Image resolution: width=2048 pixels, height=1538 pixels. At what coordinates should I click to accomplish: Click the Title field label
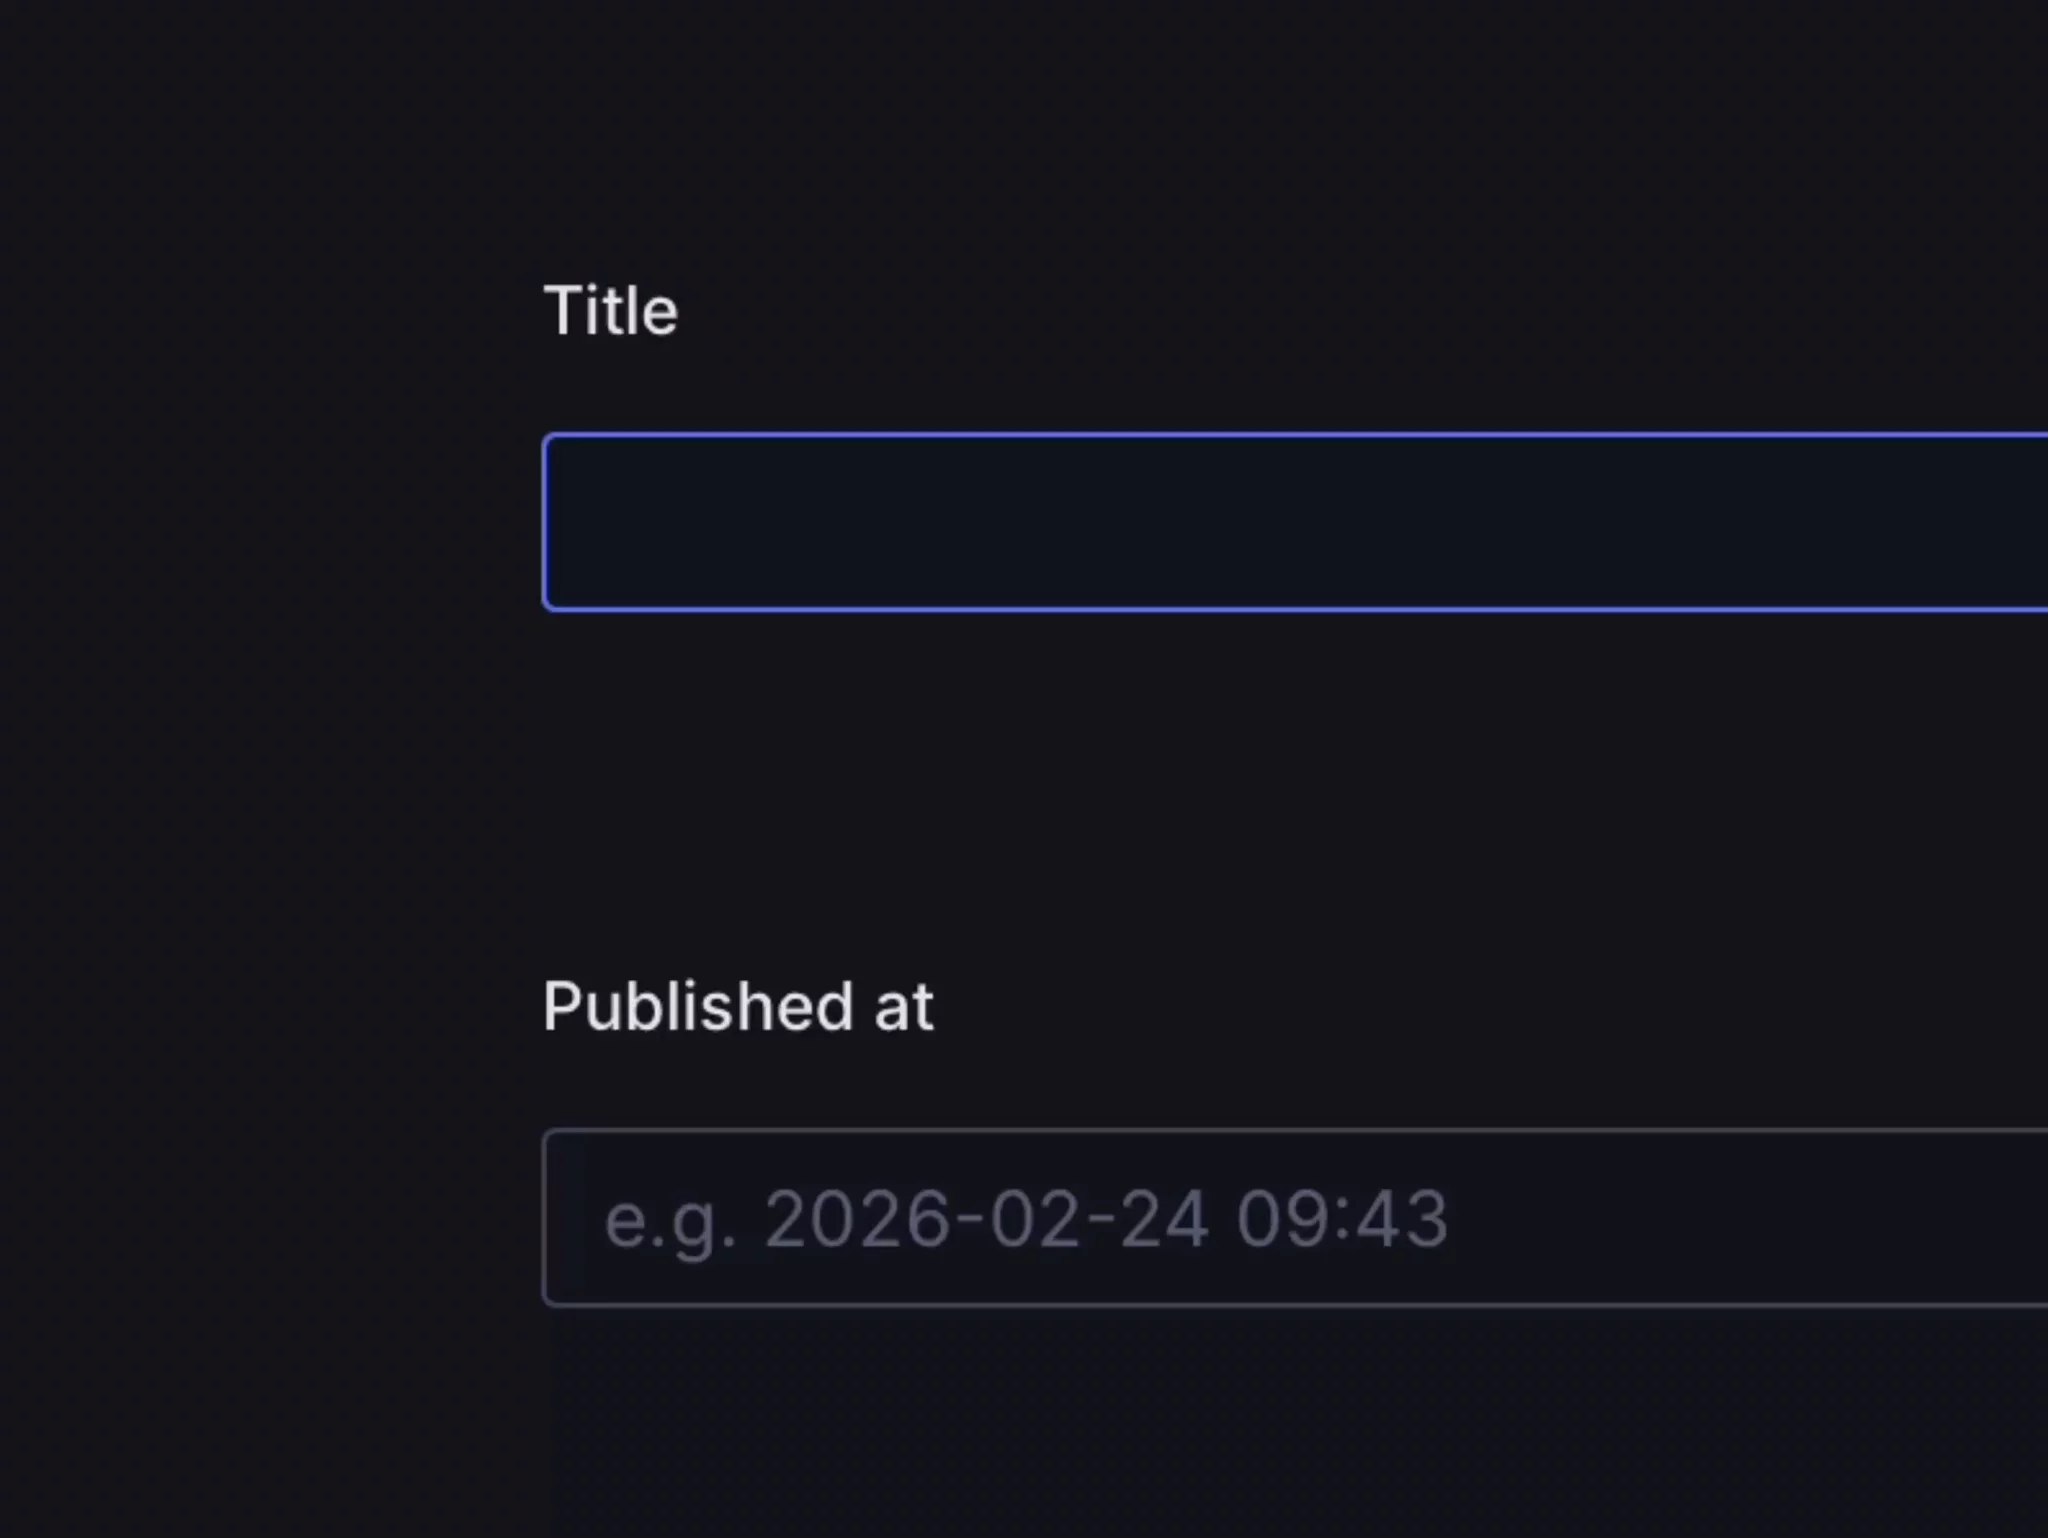click(611, 310)
